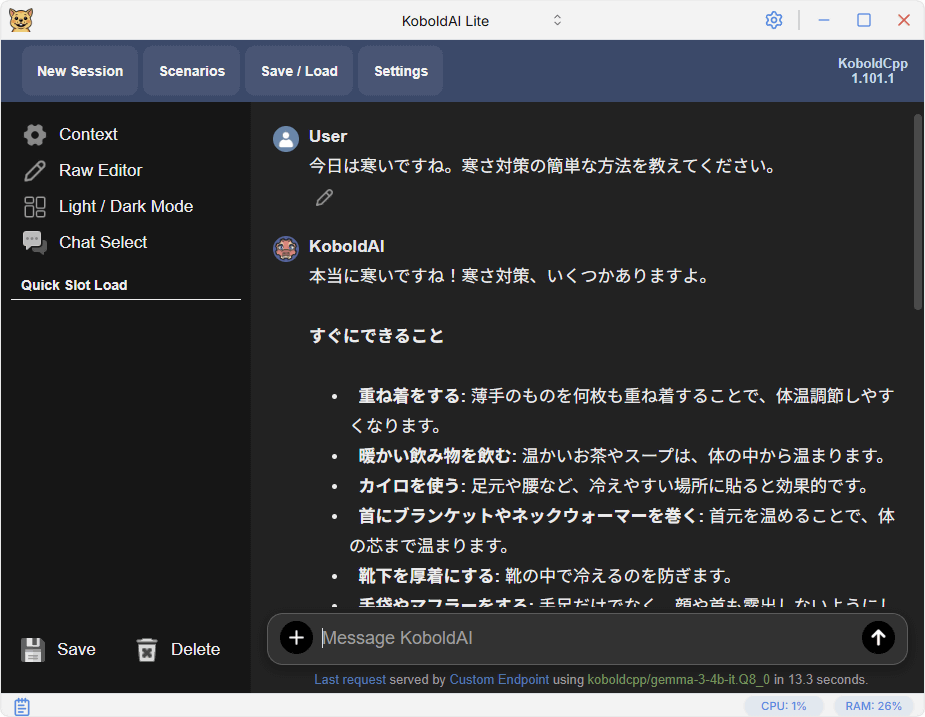This screenshot has width=925, height=717.
Task: Open the Settings button in top bar
Action: (401, 71)
